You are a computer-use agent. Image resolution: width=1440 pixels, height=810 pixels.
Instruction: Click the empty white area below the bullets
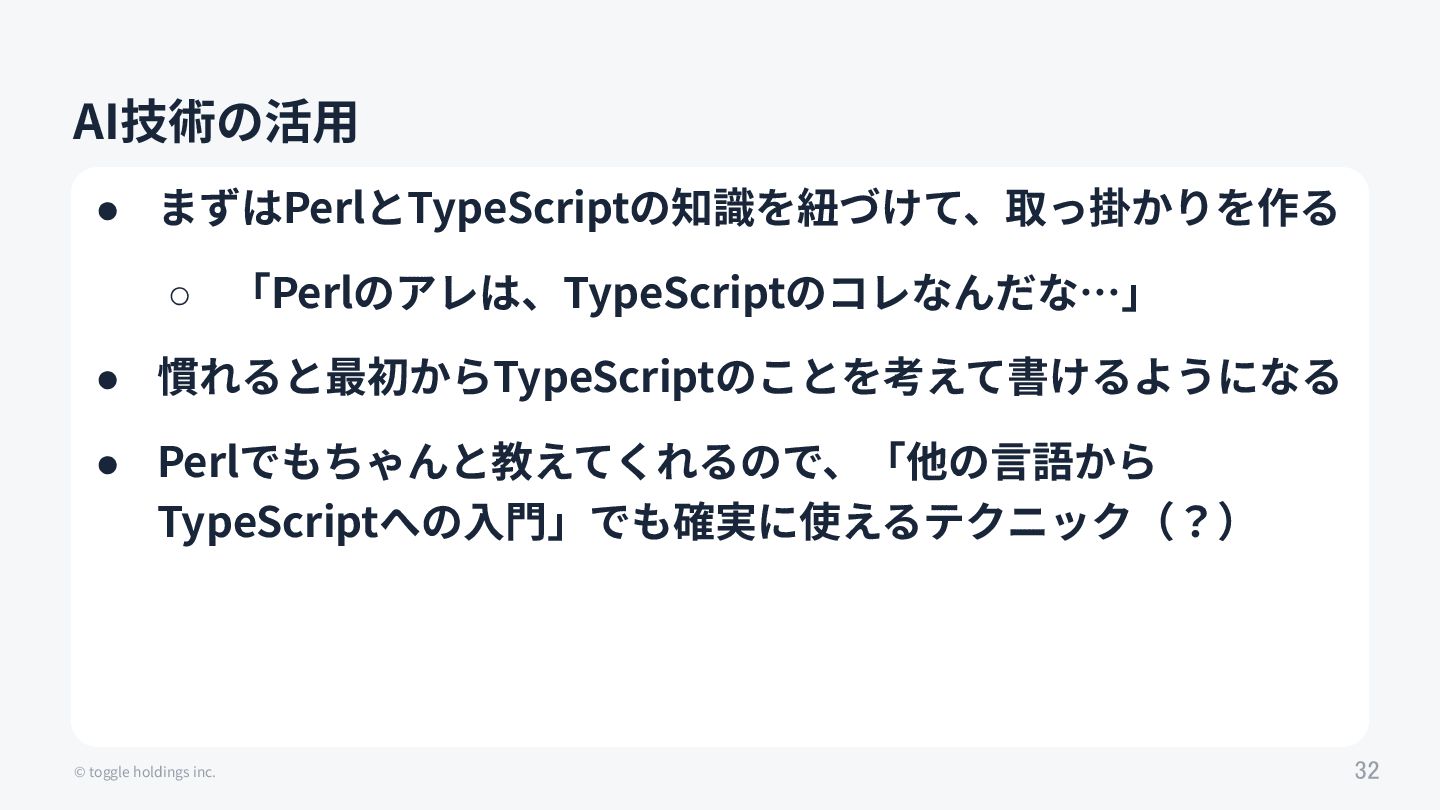click(x=720, y=650)
